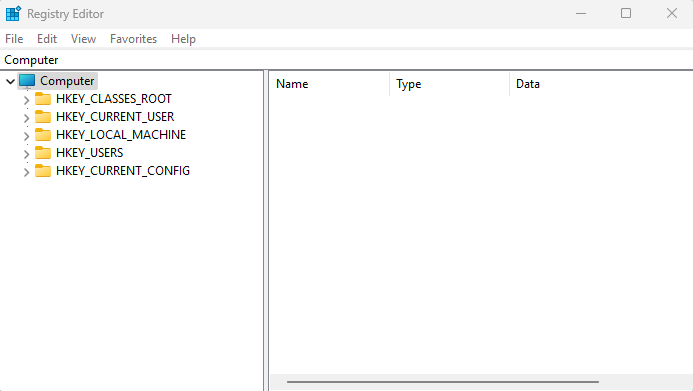The width and height of the screenshot is (693, 391).
Task: Sort by the Type column header
Action: point(449,84)
